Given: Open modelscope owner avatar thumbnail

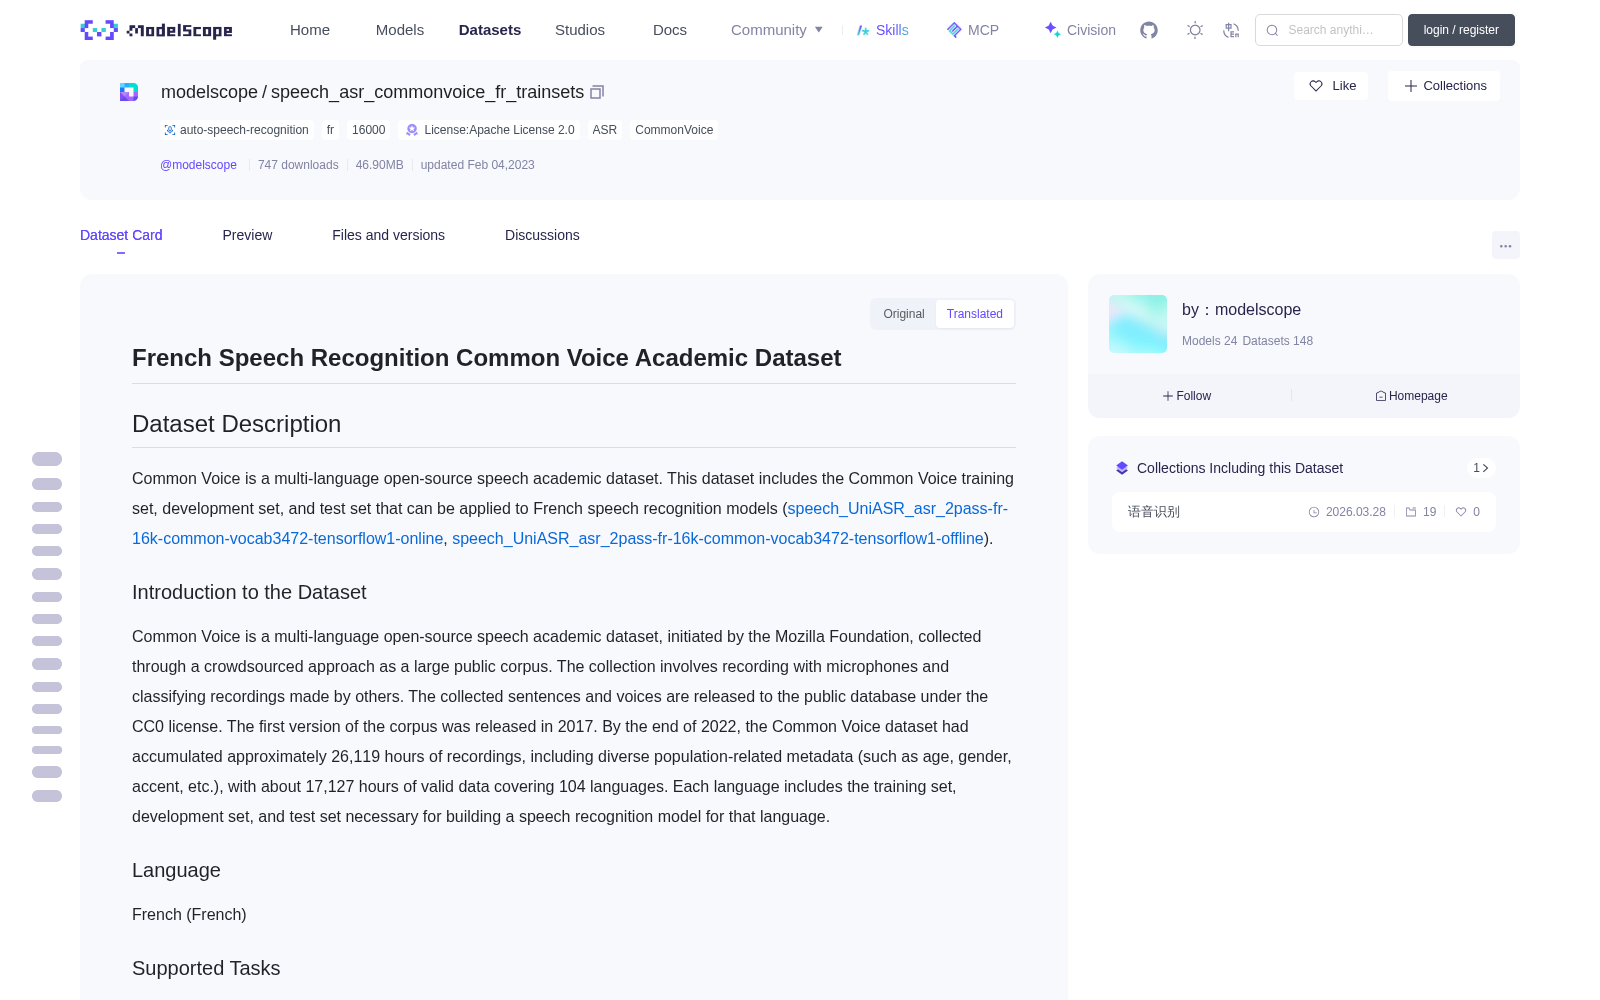Looking at the screenshot, I should coord(1138,324).
